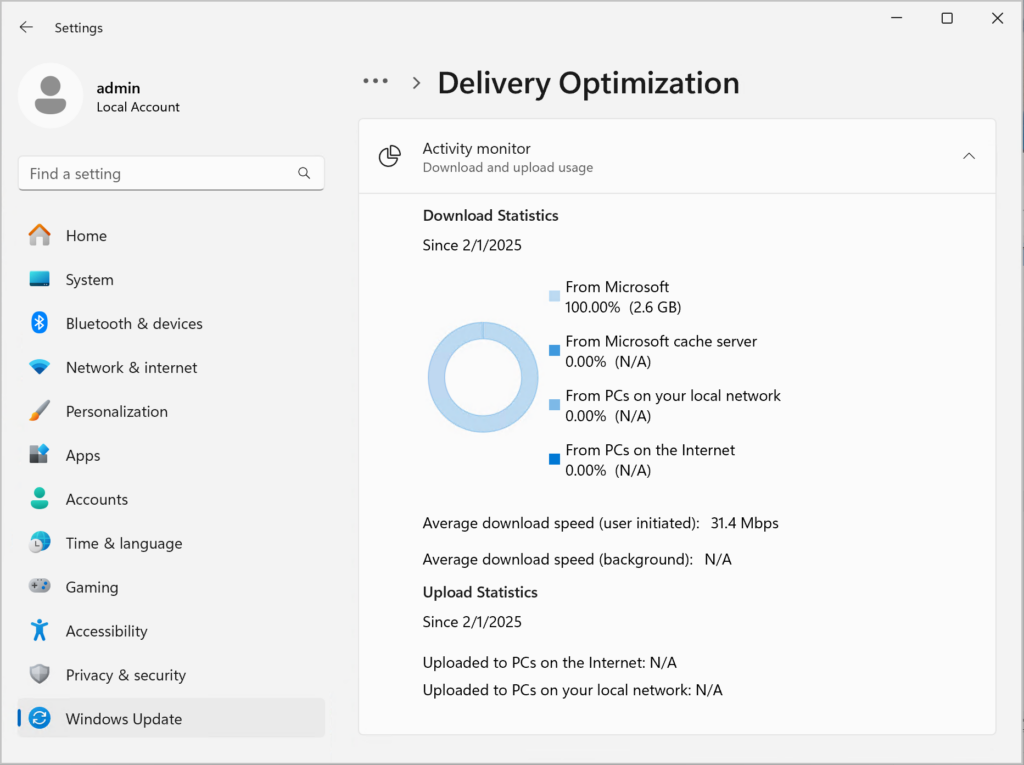Collapse the Activity monitor section chevron
Image resolution: width=1024 pixels, height=765 pixels.
(x=968, y=156)
